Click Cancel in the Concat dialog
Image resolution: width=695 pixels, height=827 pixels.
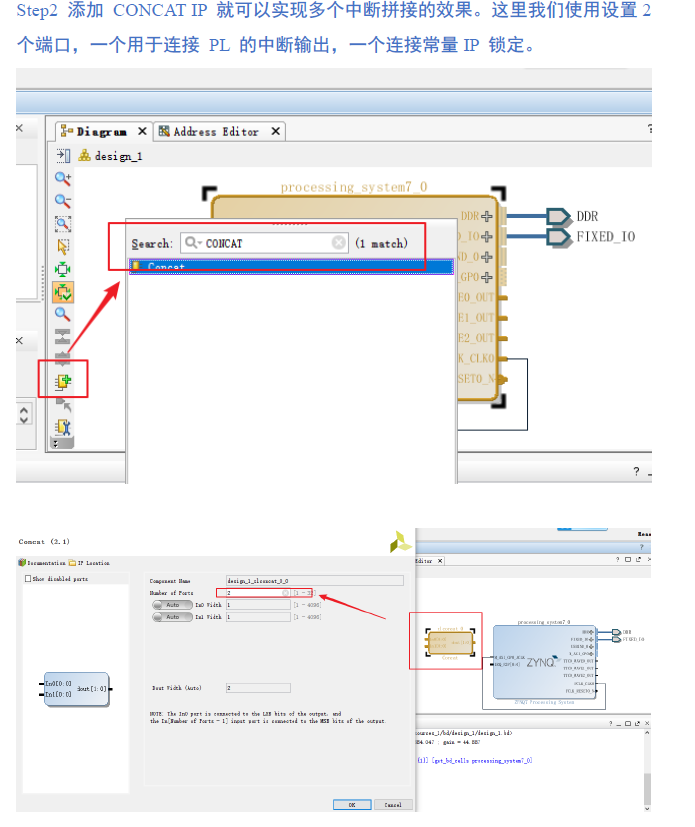(x=393, y=805)
